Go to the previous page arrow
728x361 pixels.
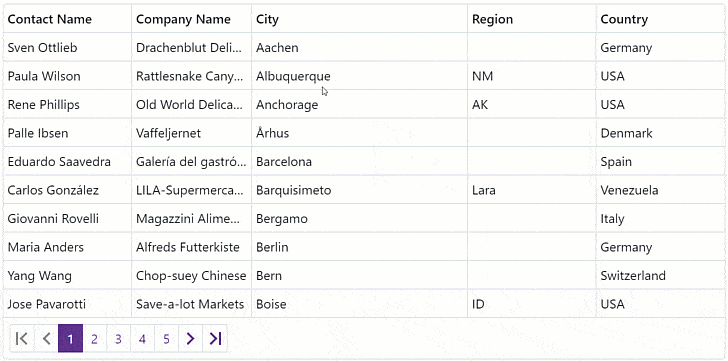(x=46, y=339)
